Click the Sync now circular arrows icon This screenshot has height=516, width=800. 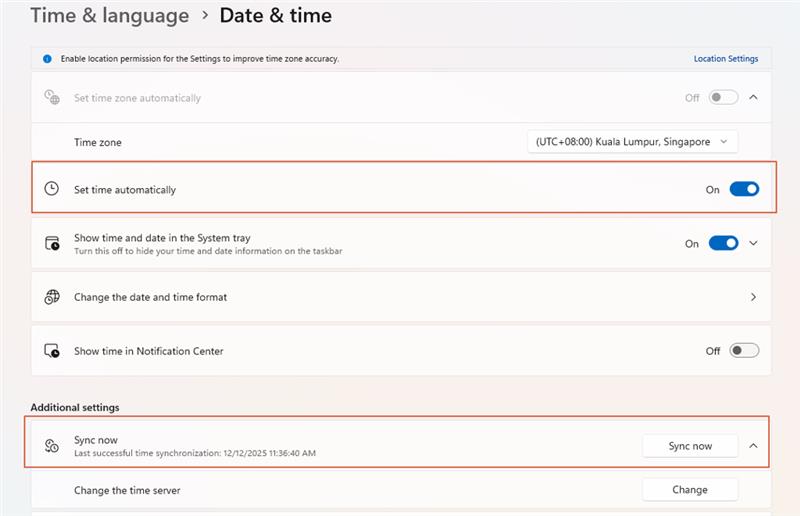coord(52,446)
